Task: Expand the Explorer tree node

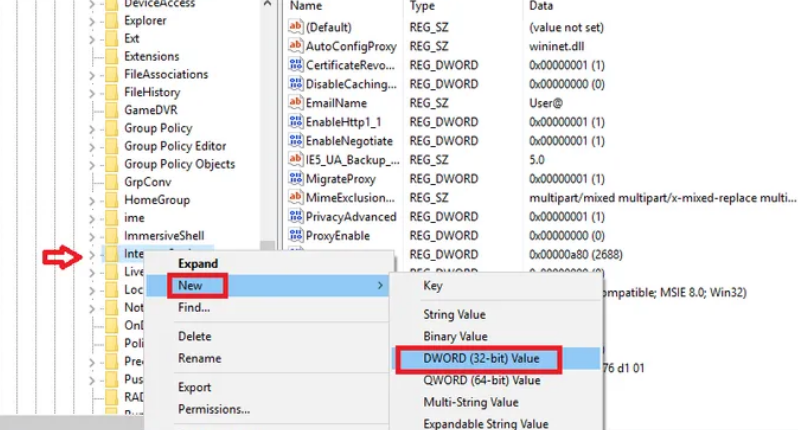Action: click(x=92, y=20)
